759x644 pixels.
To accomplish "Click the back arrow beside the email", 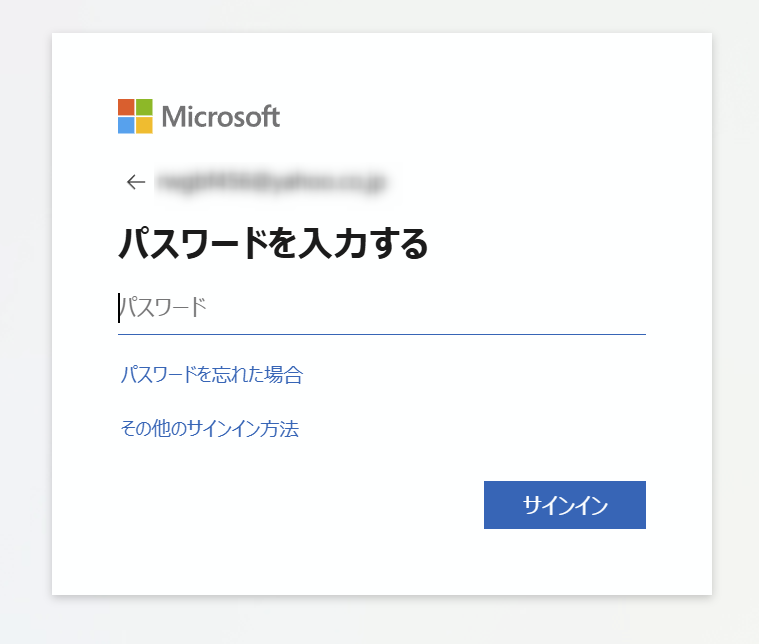I will pos(136,182).
